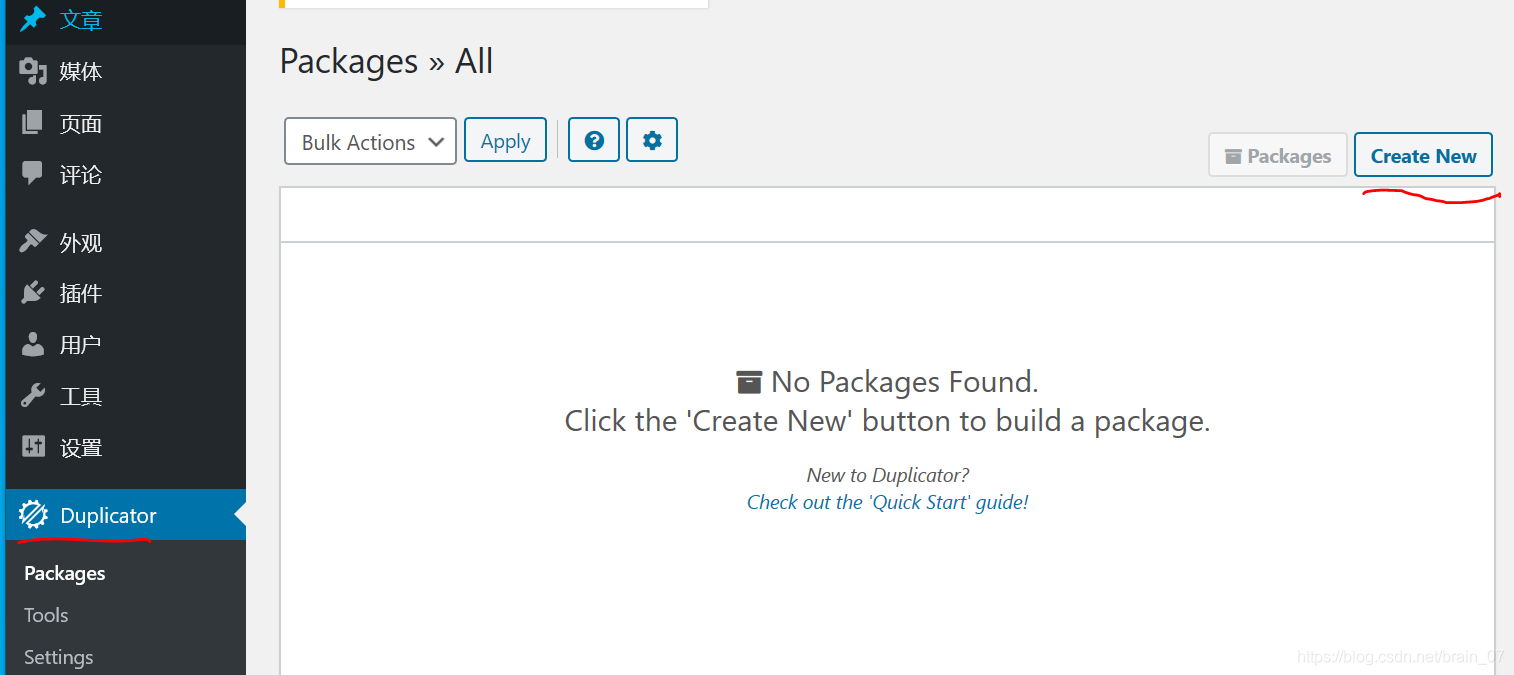Click the Create New button

click(x=1423, y=155)
